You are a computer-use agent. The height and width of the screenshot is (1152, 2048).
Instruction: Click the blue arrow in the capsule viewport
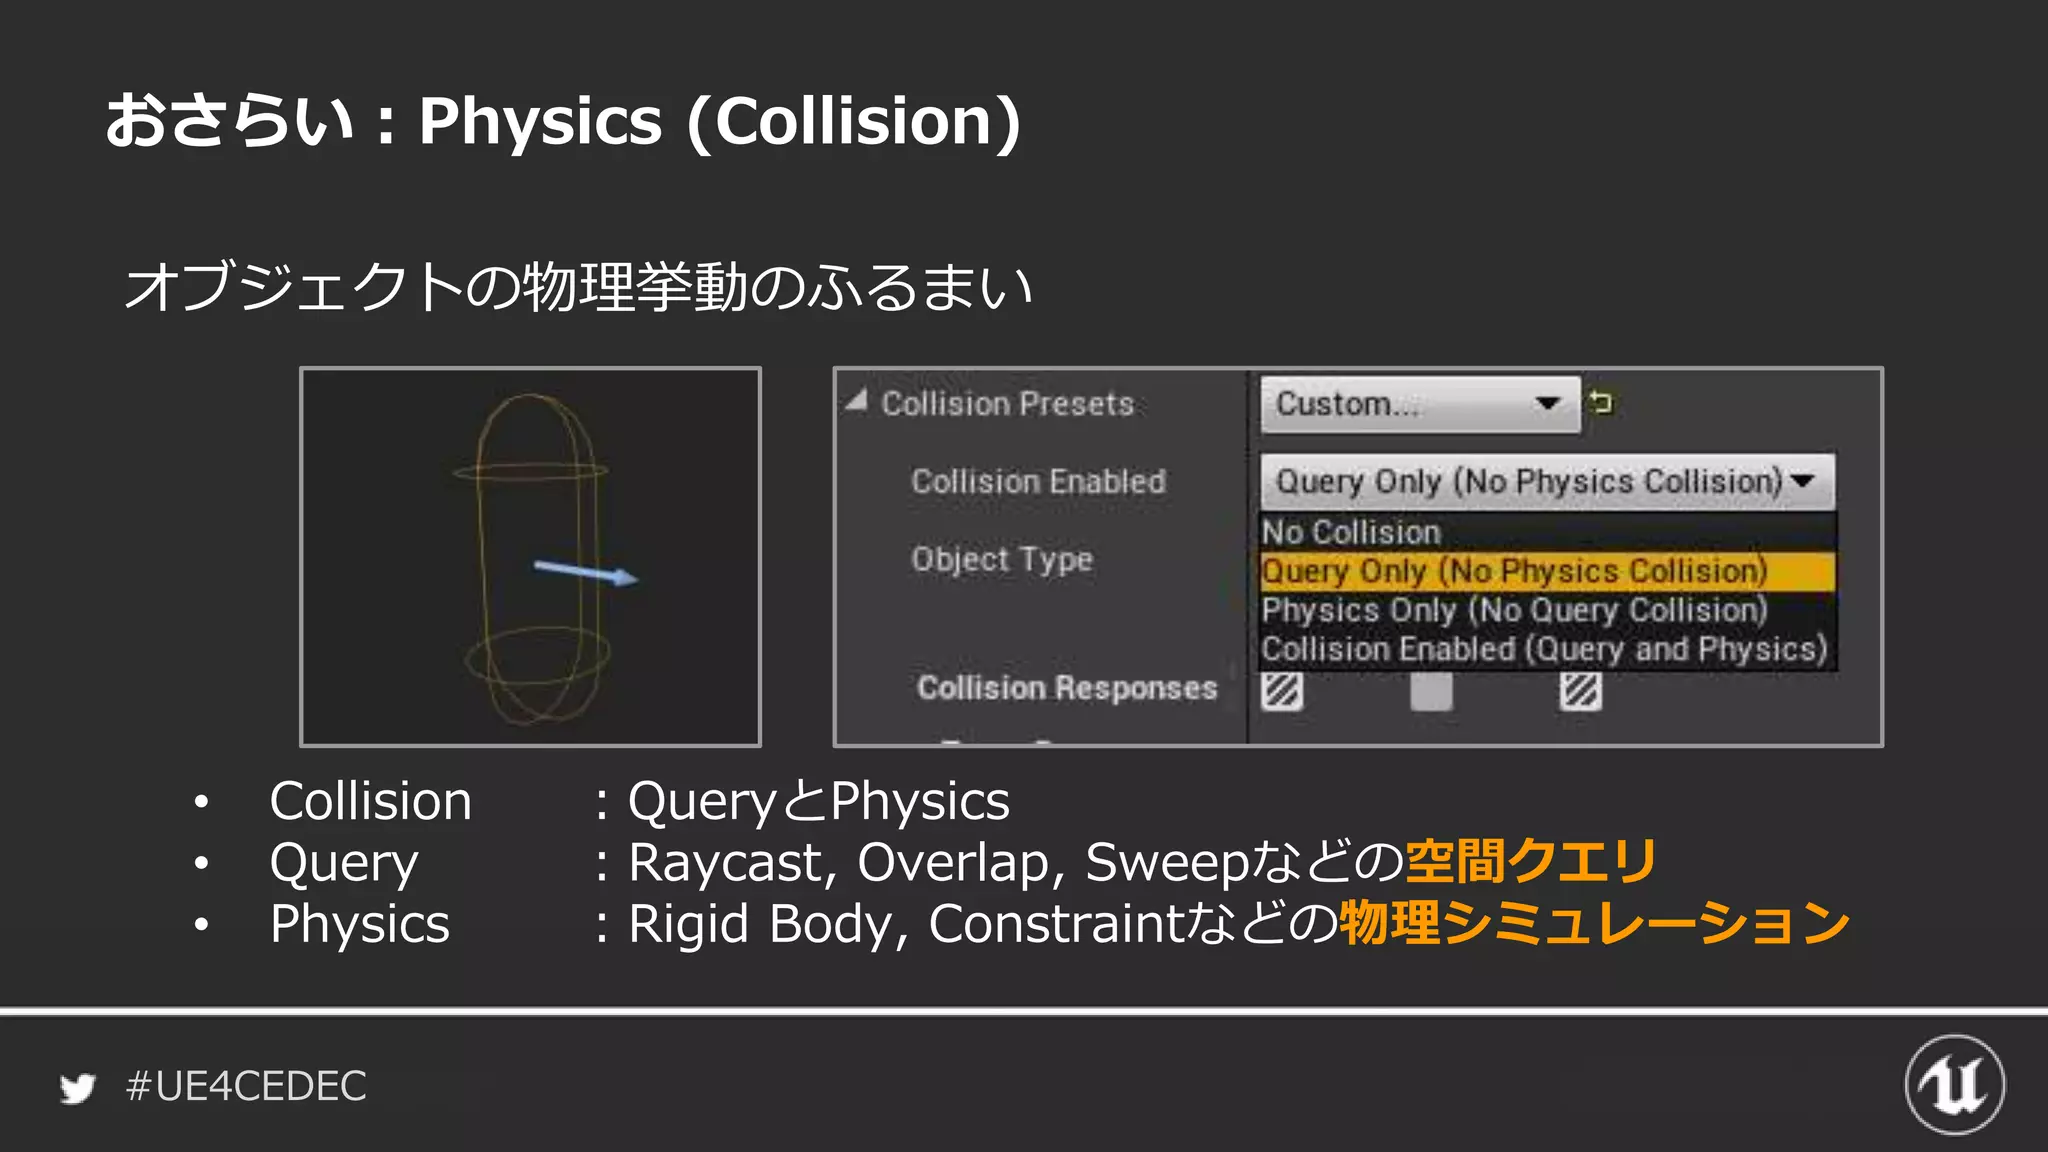click(x=586, y=572)
